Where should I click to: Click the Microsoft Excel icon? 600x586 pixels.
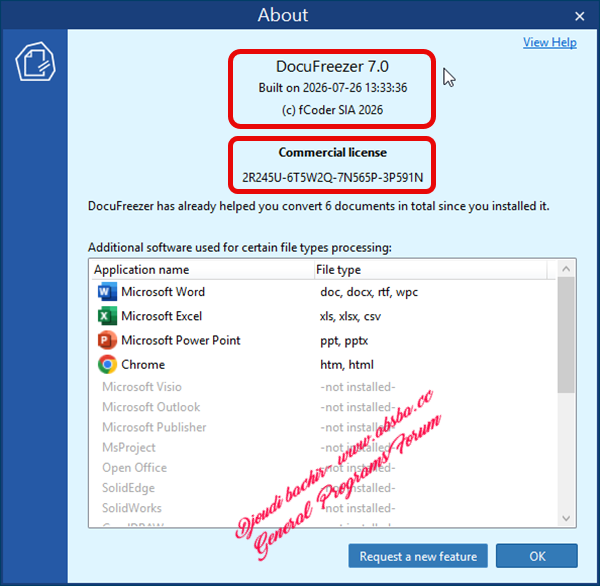pyautogui.click(x=107, y=316)
